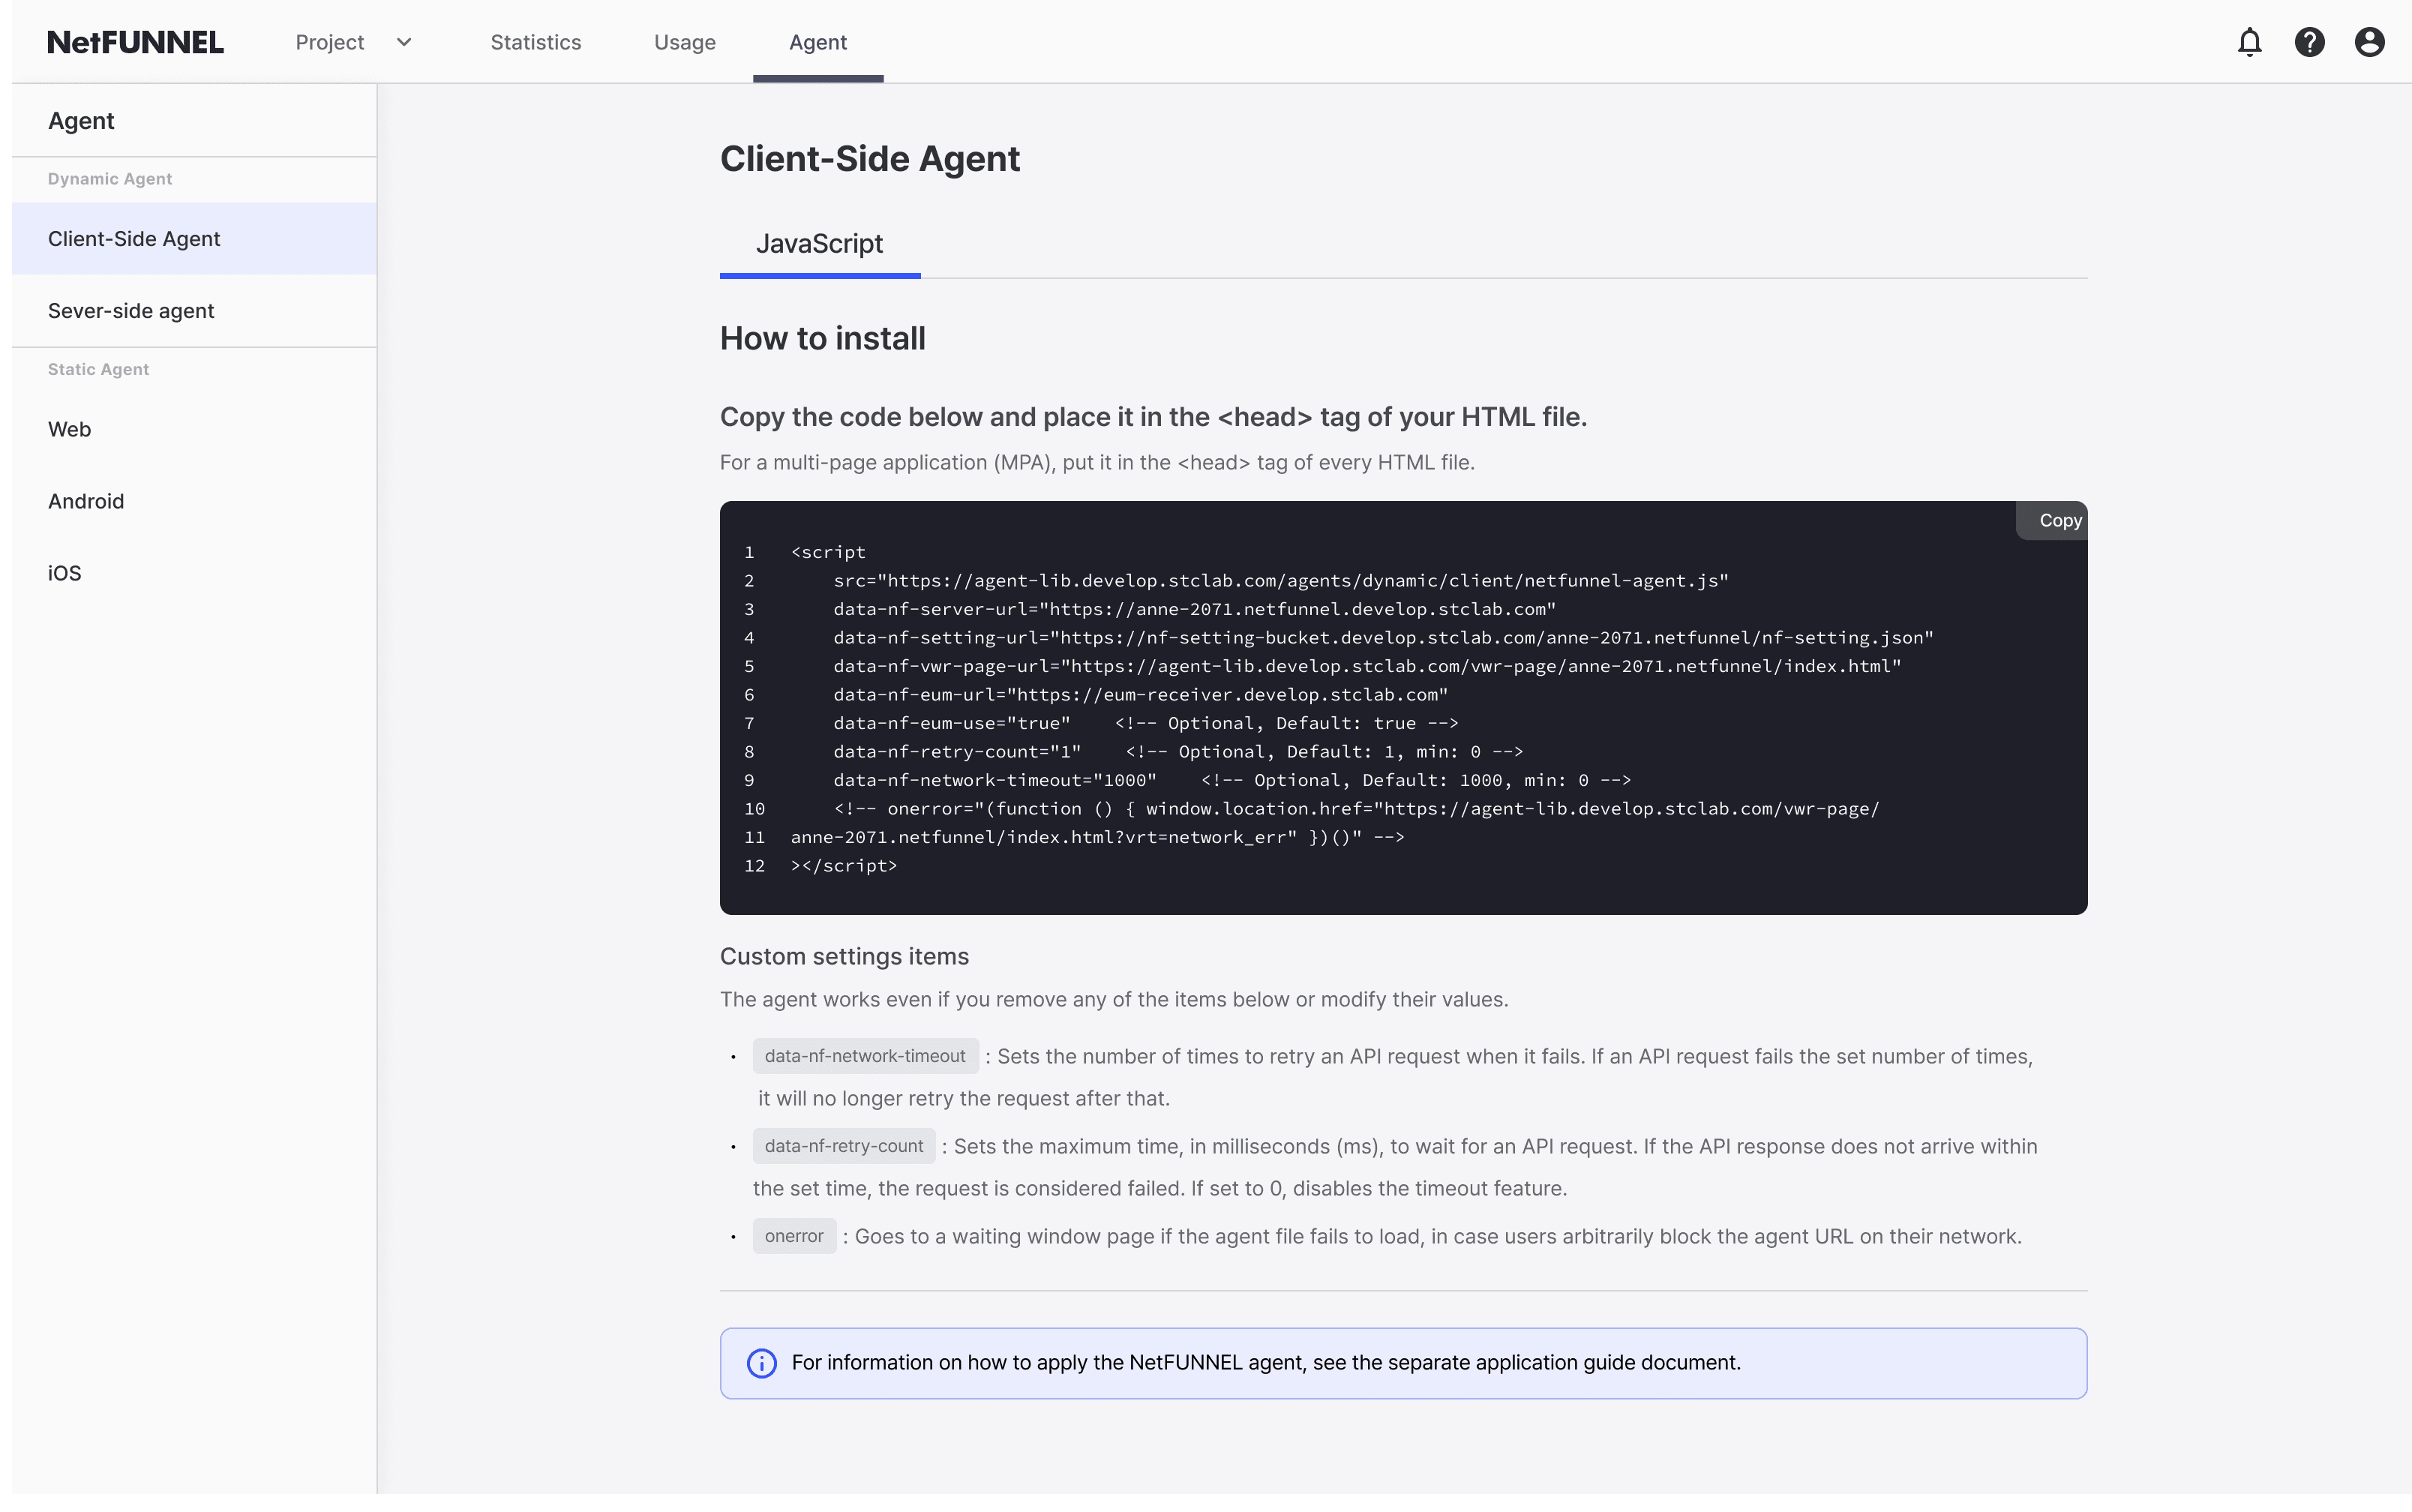
Task: Select the Agent menu item in navbar
Action: pos(815,40)
